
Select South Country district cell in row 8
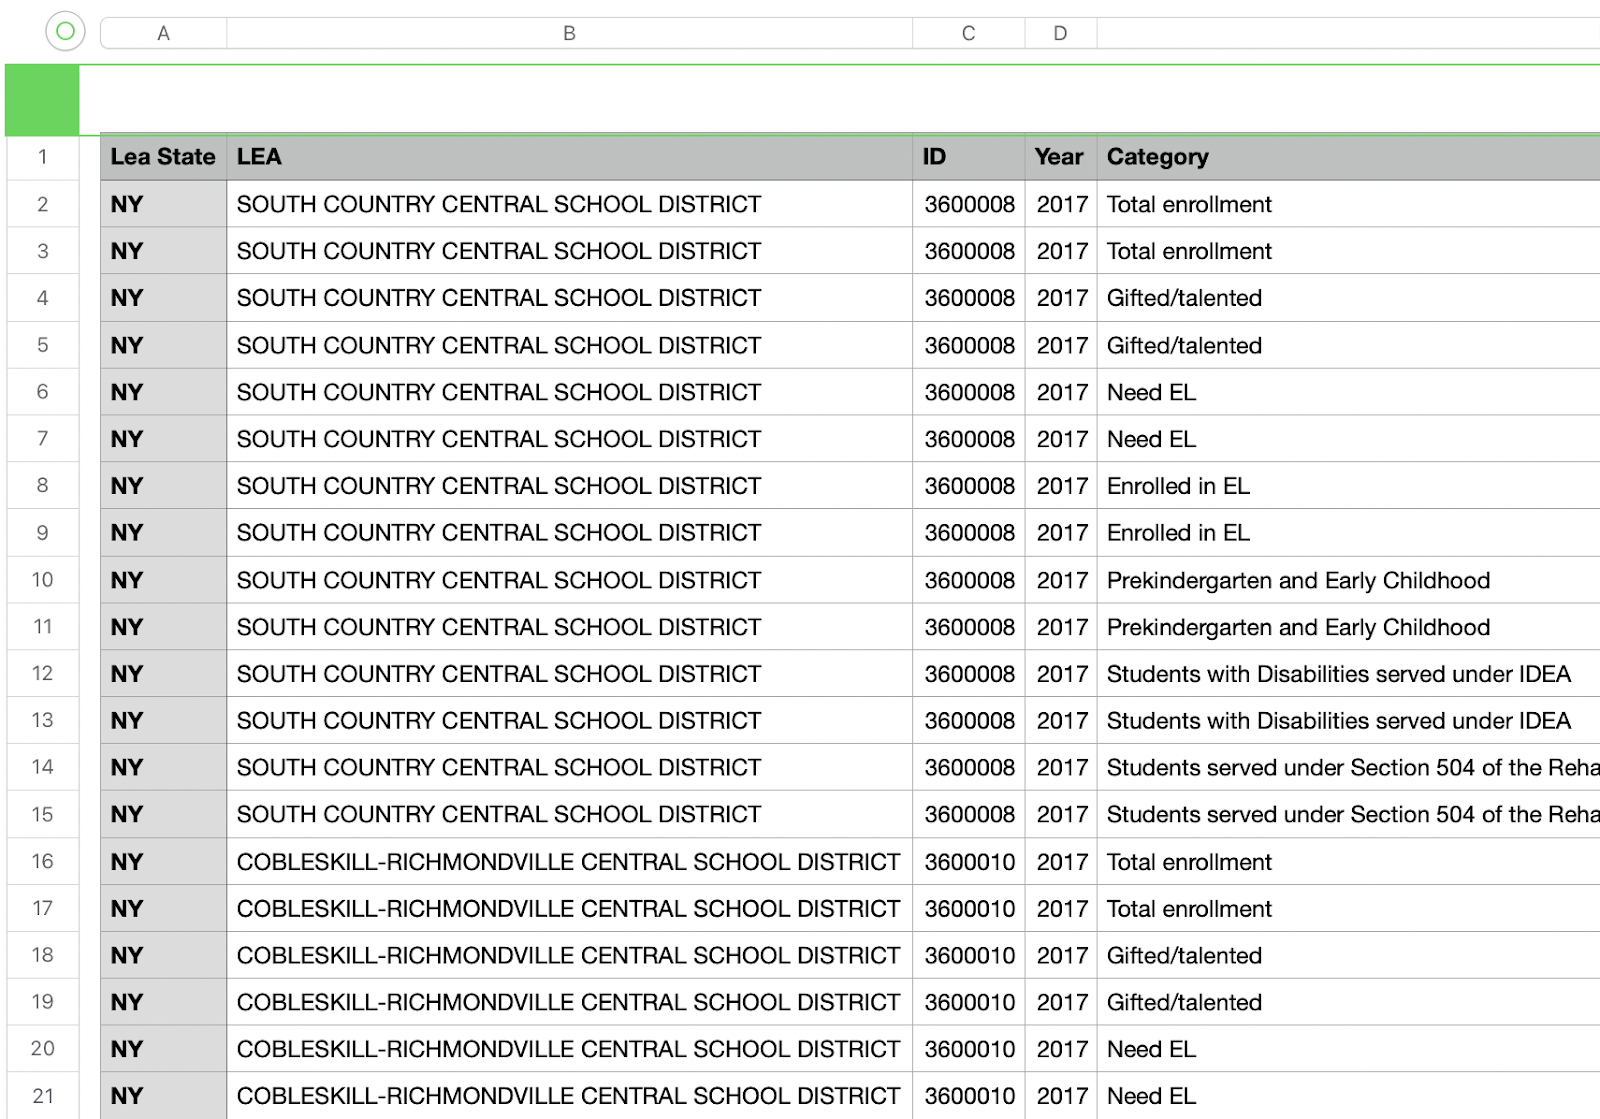click(x=569, y=486)
